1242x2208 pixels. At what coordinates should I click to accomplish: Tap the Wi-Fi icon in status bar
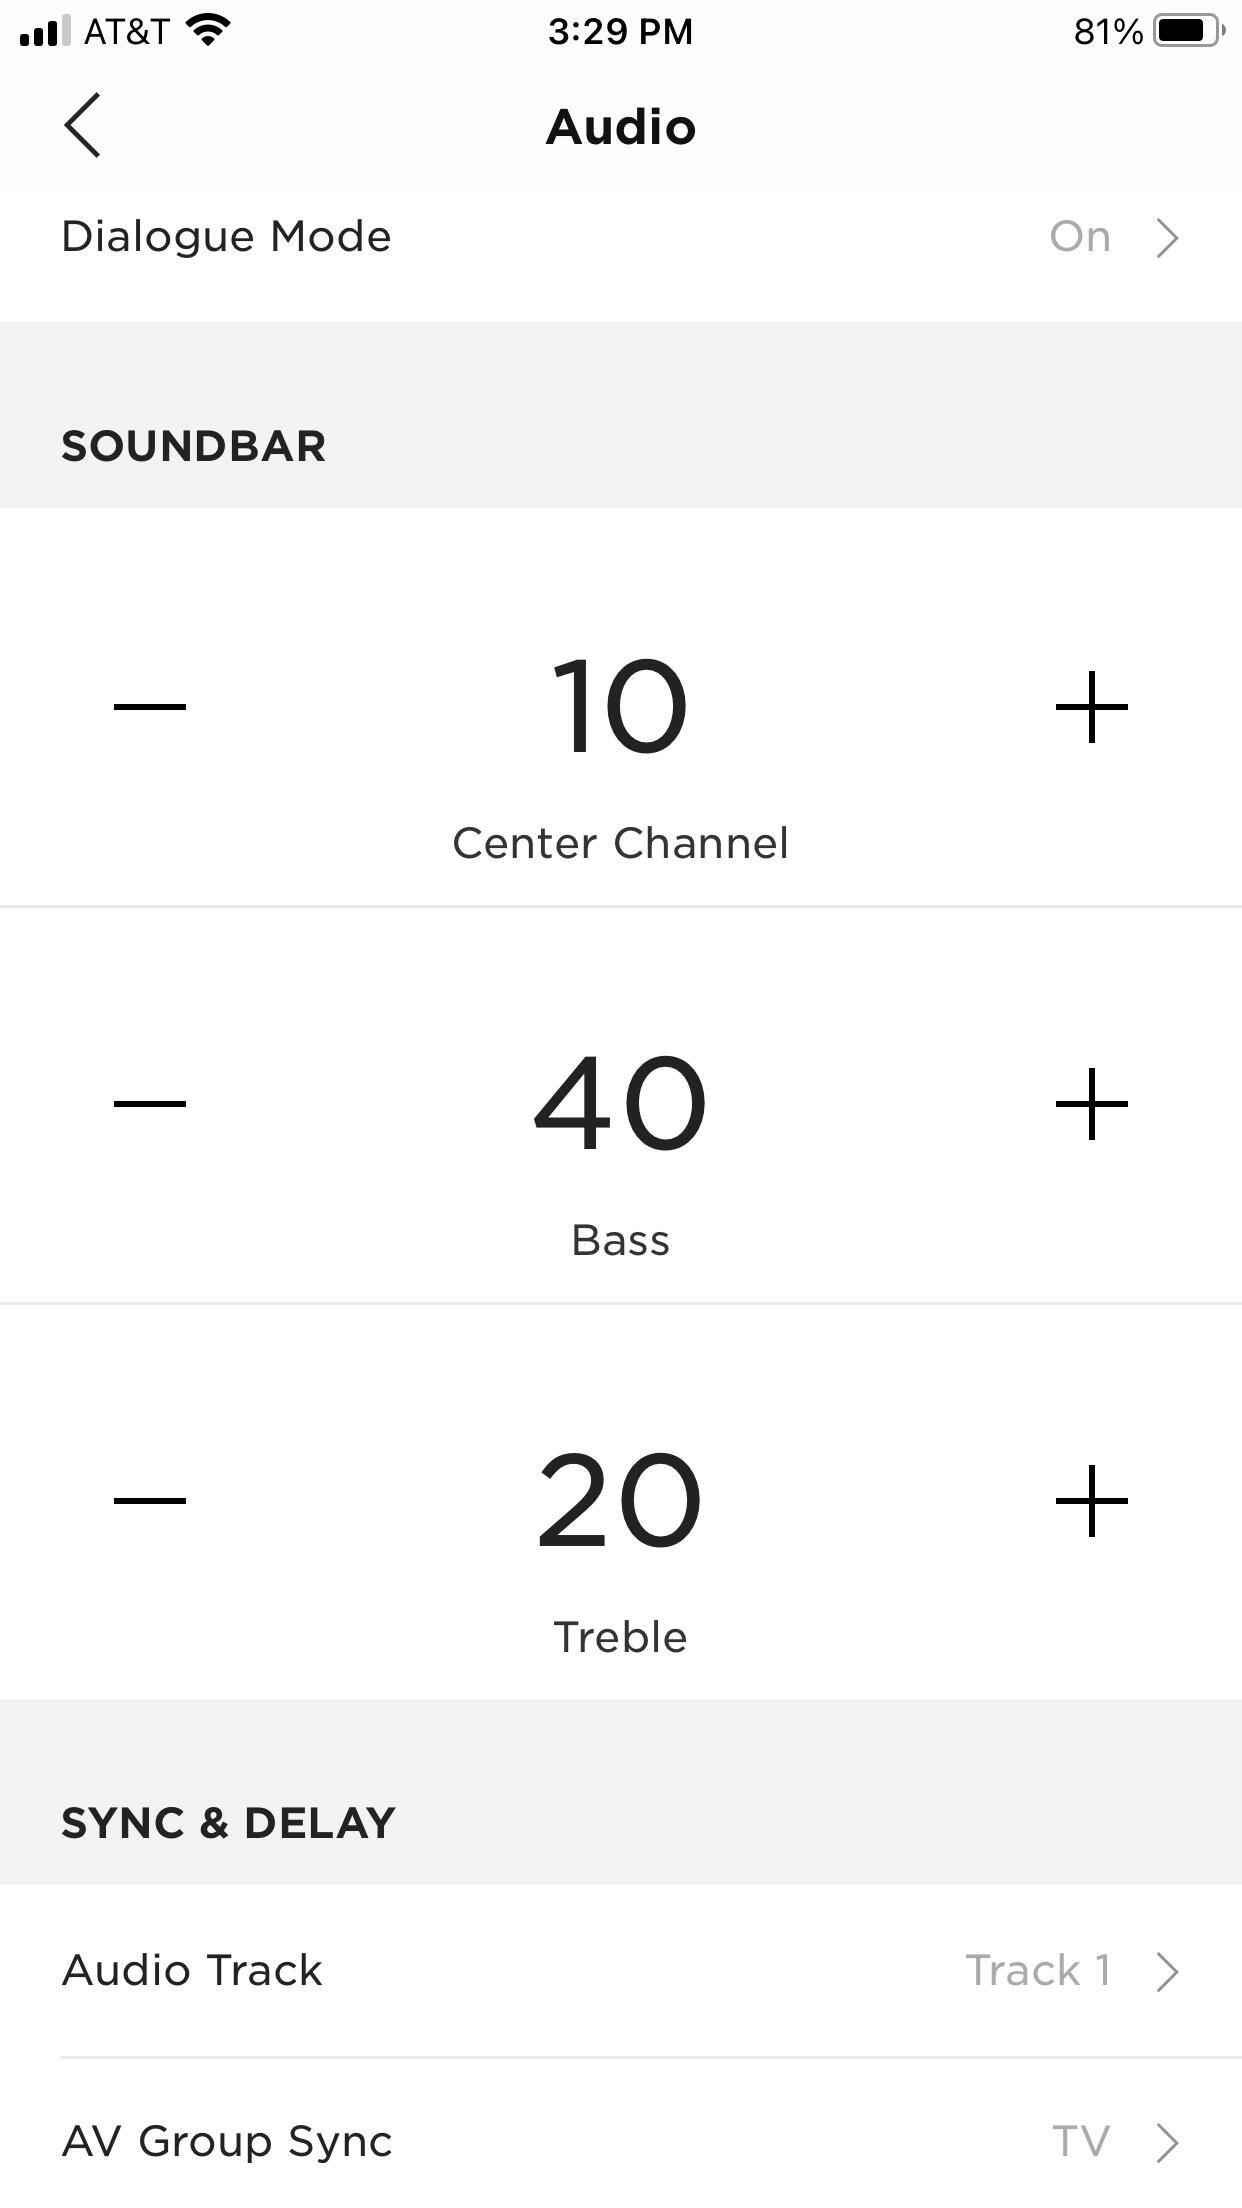209,31
